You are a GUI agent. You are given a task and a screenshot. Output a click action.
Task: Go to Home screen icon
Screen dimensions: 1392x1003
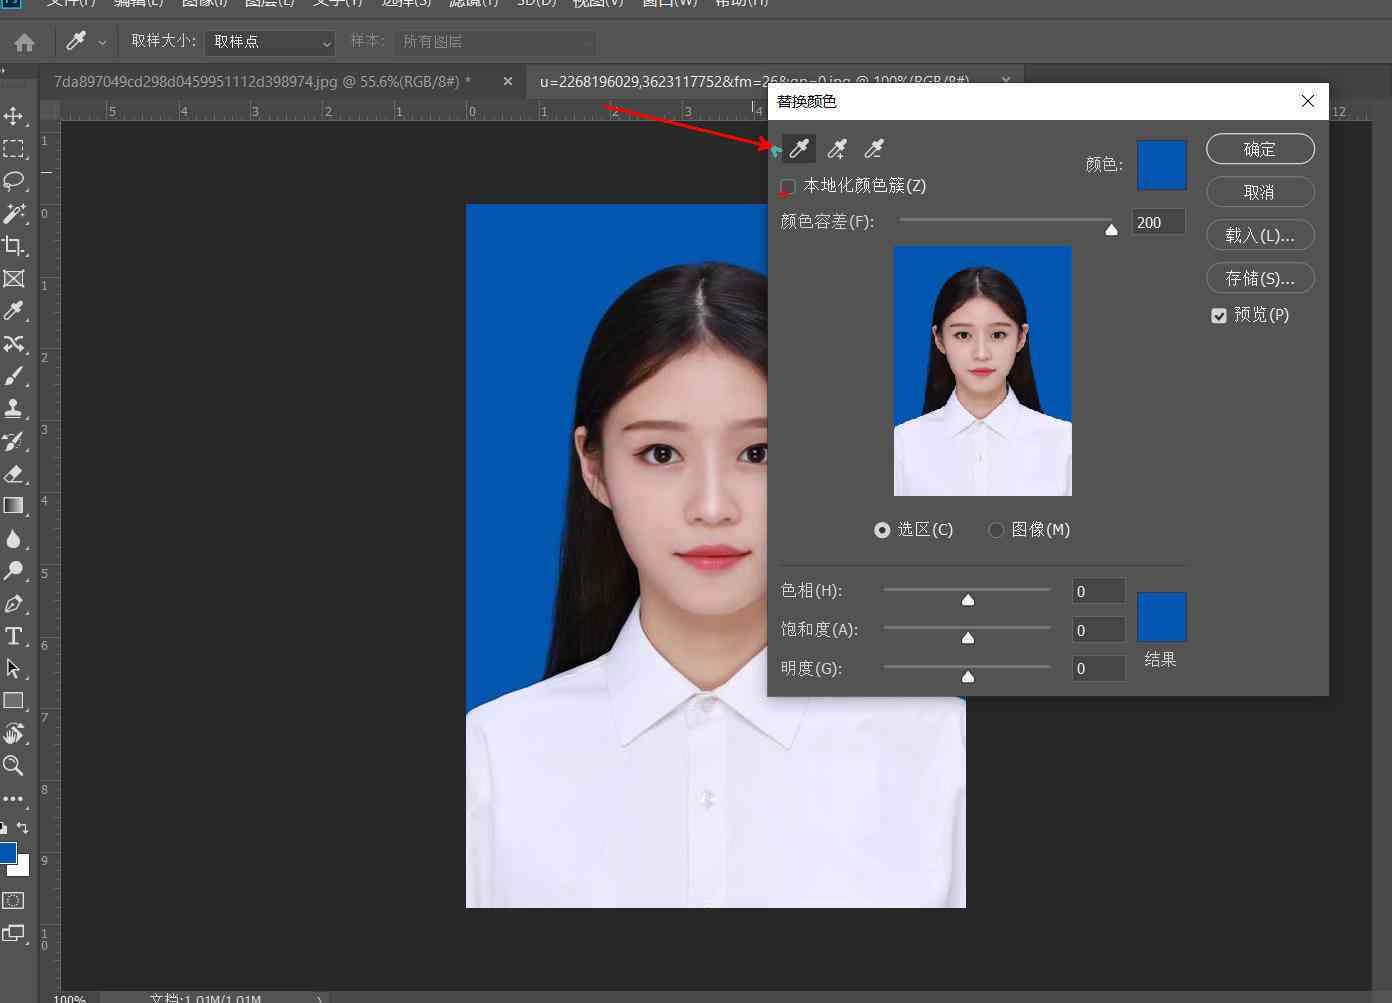pos(24,42)
